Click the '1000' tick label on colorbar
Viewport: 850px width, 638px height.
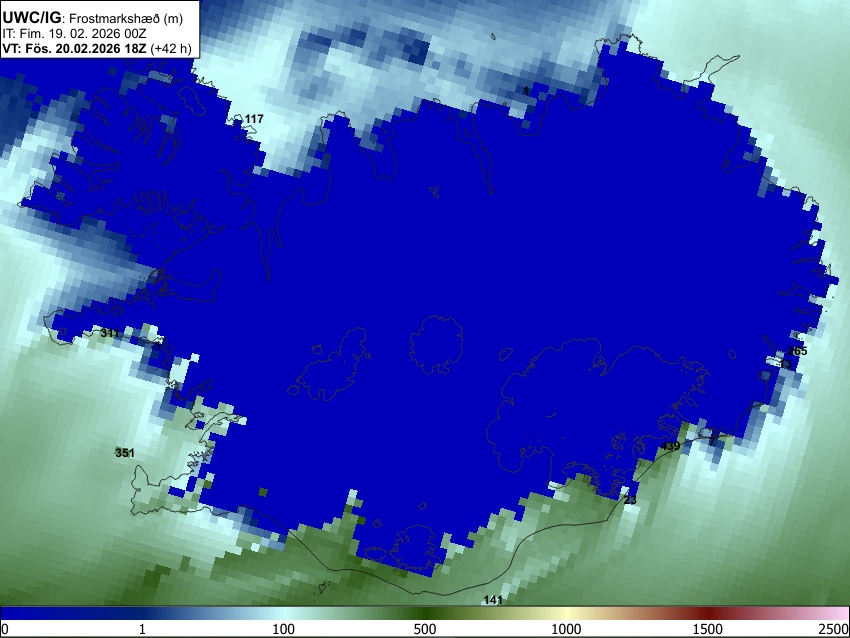(x=566, y=629)
